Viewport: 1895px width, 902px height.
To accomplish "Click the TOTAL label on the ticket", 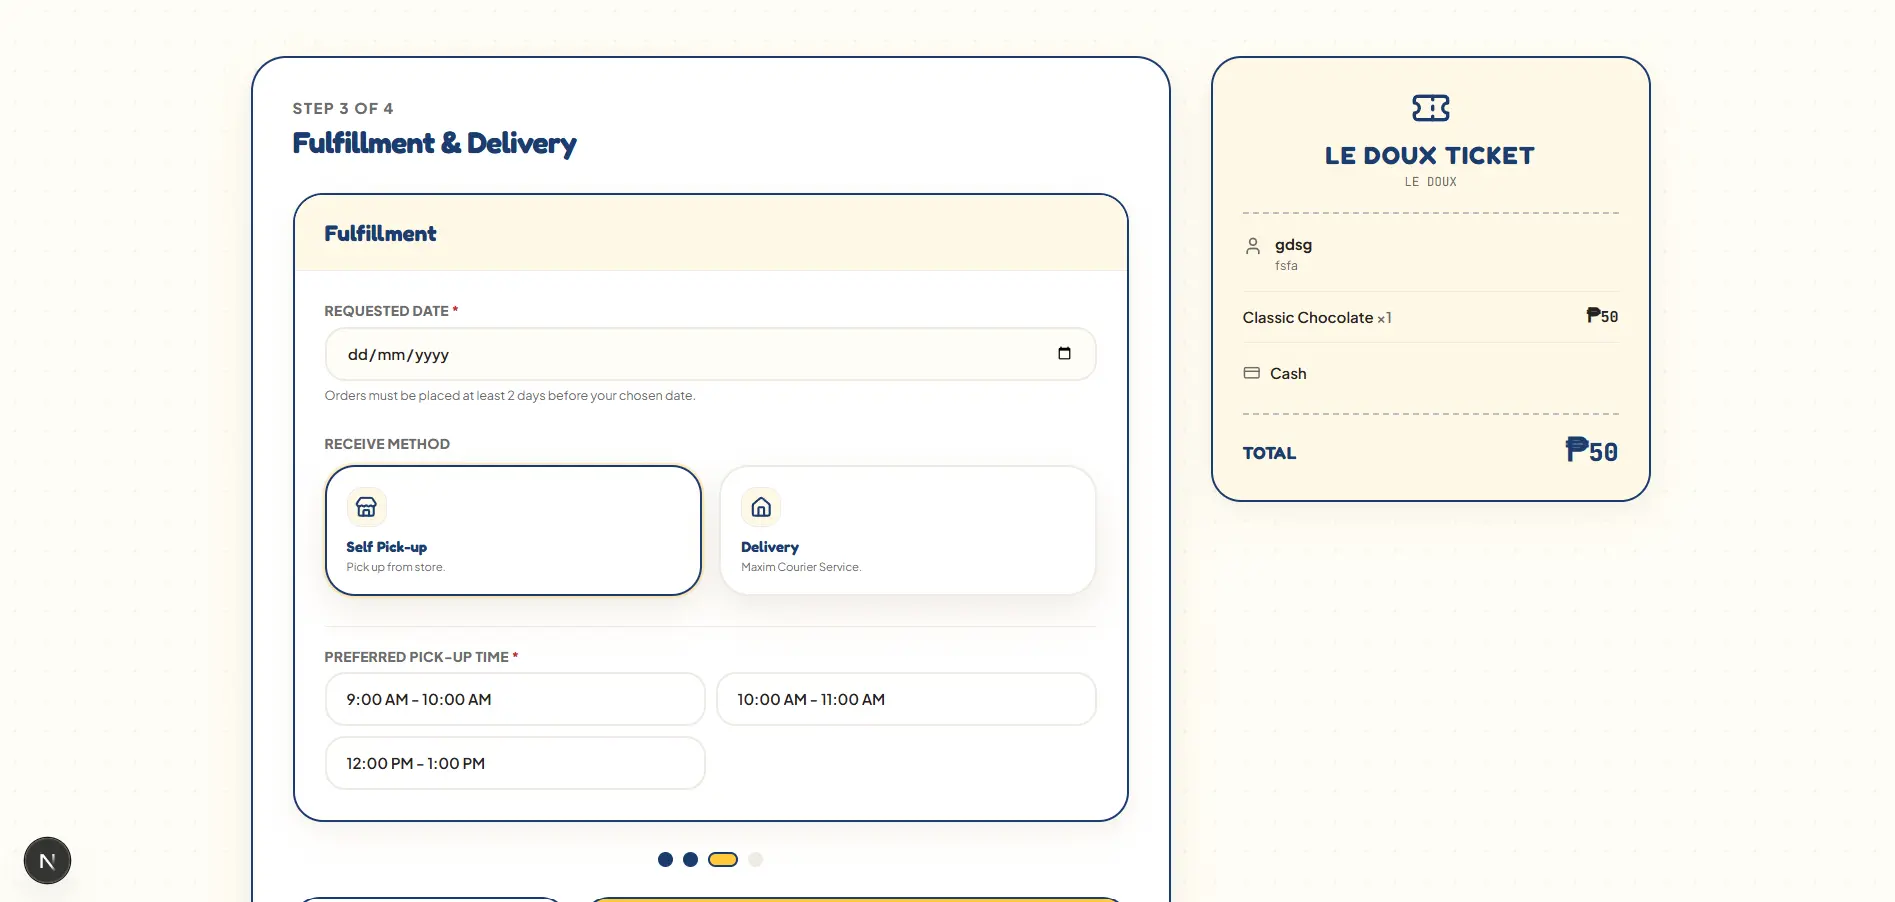I will 1269,453.
